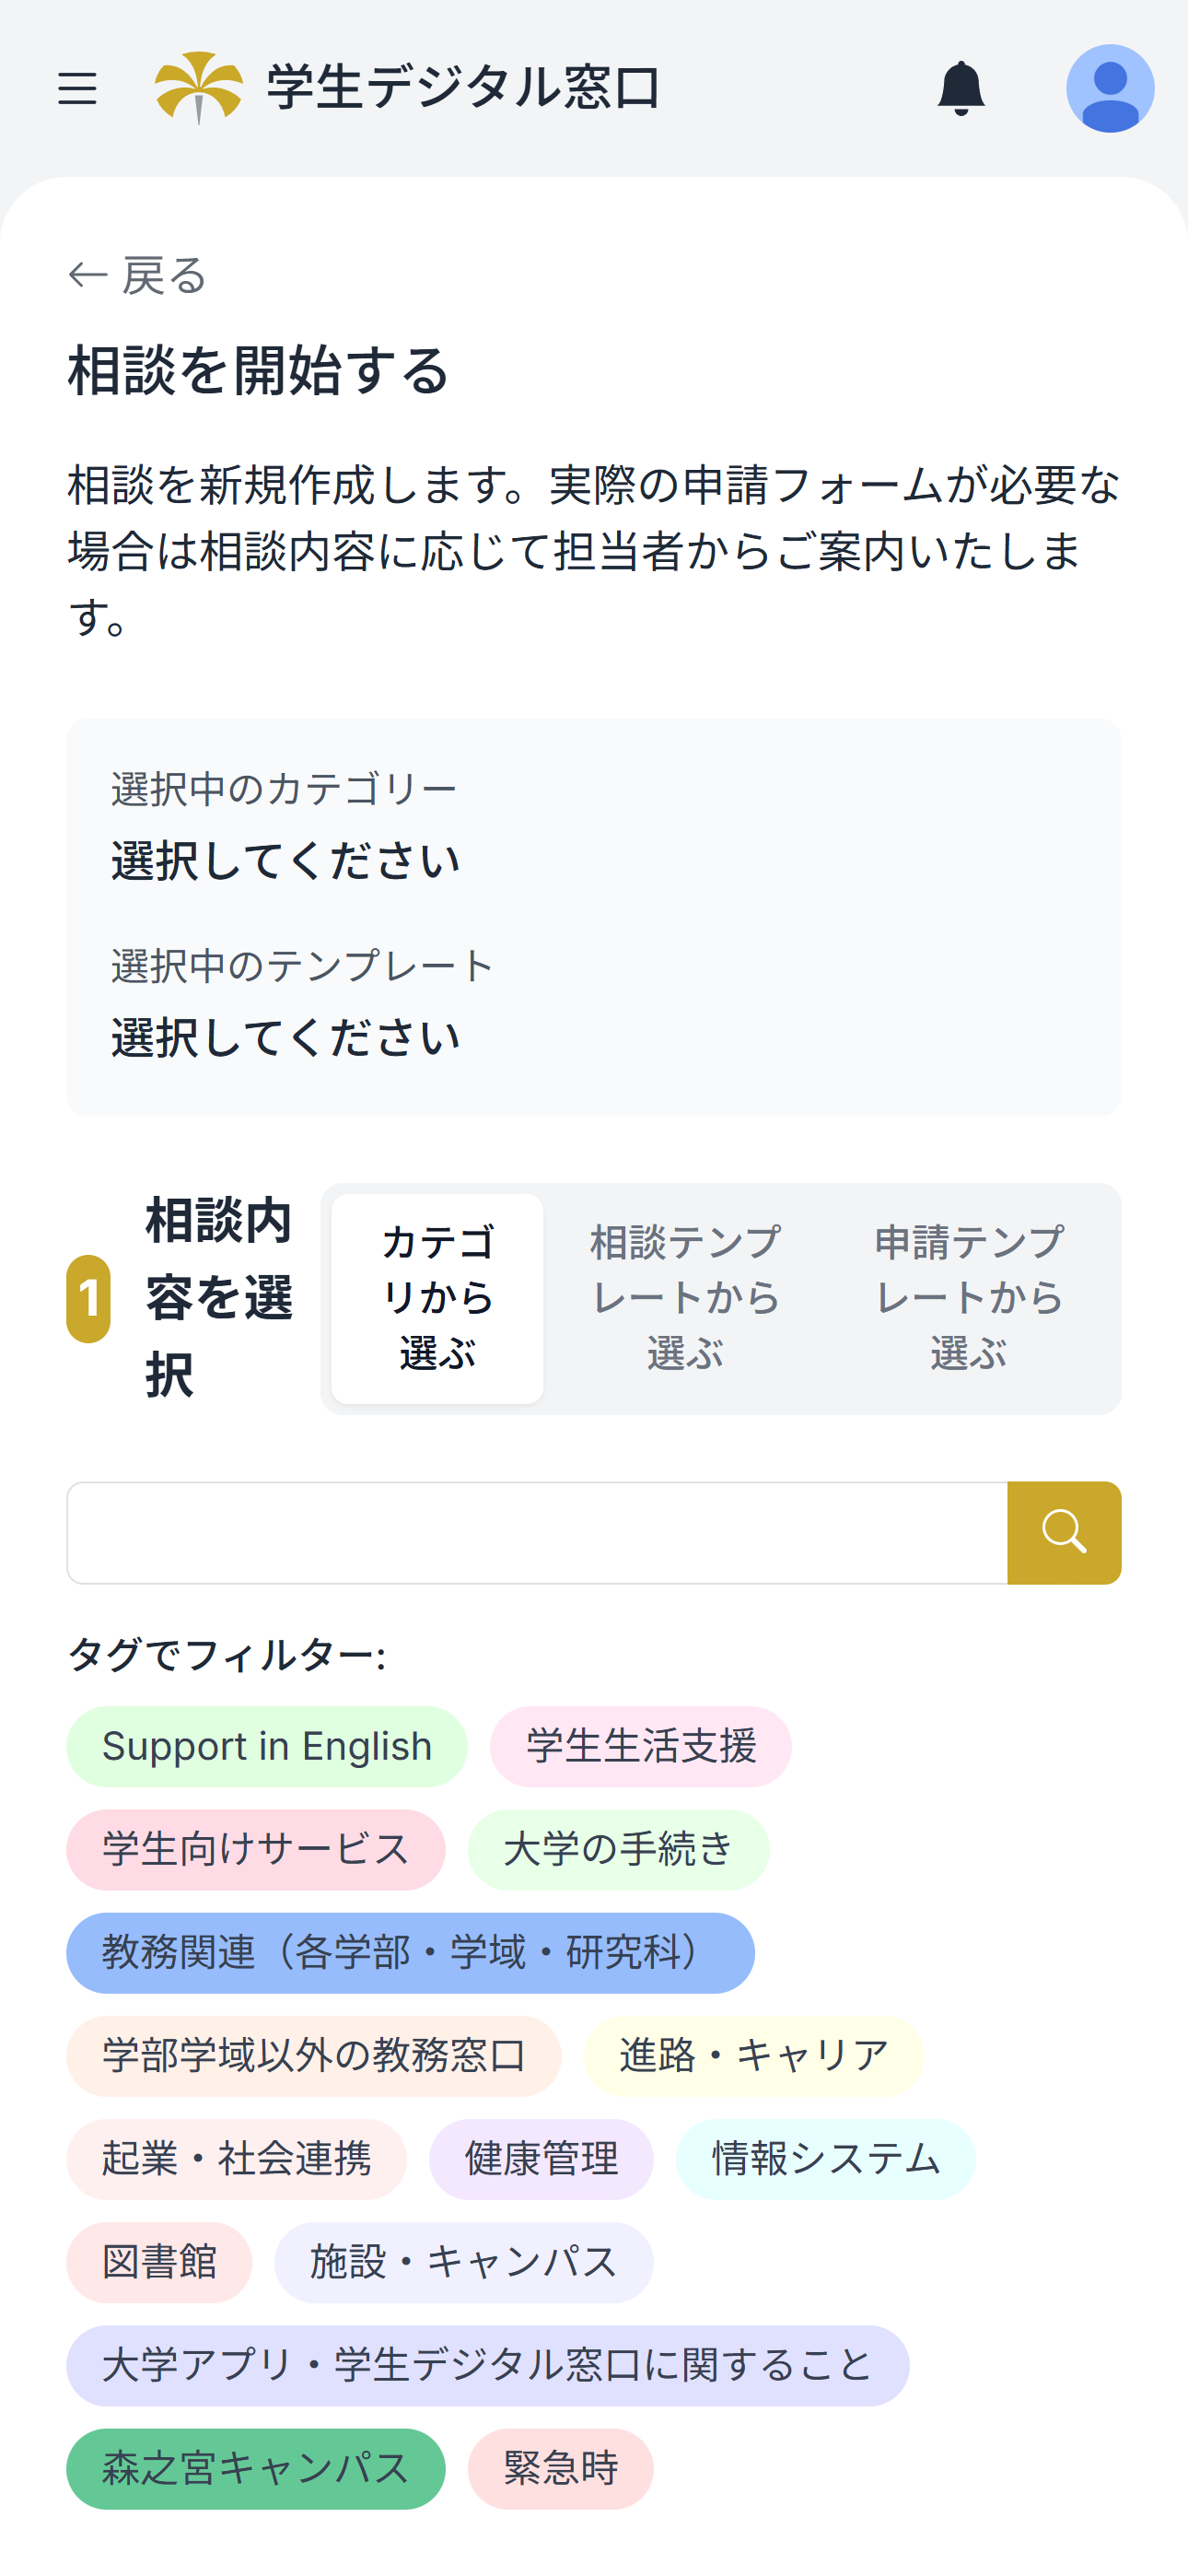
Task: Filter by 進路・キャリア tag
Action: (x=753, y=2055)
